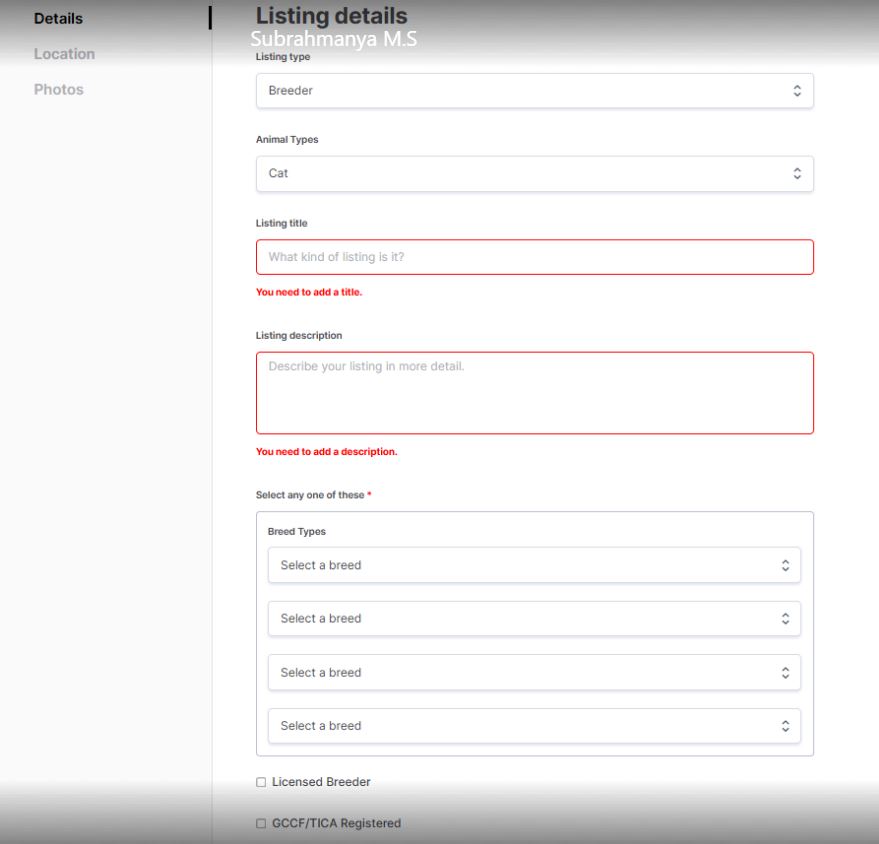This screenshot has height=844, width=879.
Task: Expand the third Select a breed dropdown
Action: tap(534, 673)
